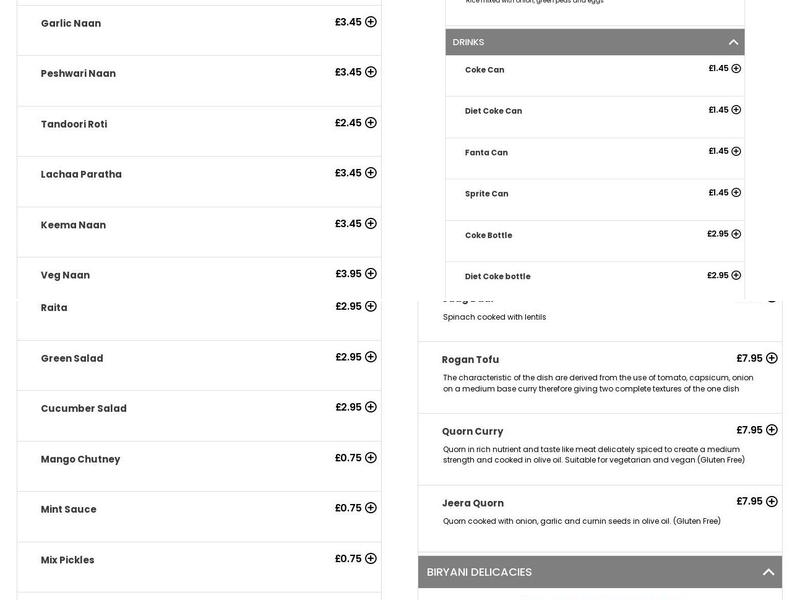The height and width of the screenshot is (600, 800).
Task: Add Garlic Naan using plus icon
Action: [x=371, y=22]
